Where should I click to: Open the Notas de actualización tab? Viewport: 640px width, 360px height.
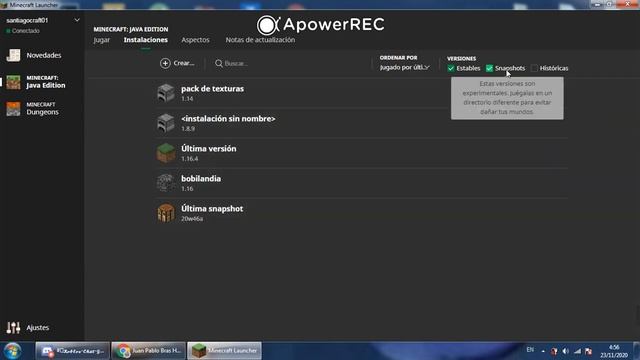260,40
